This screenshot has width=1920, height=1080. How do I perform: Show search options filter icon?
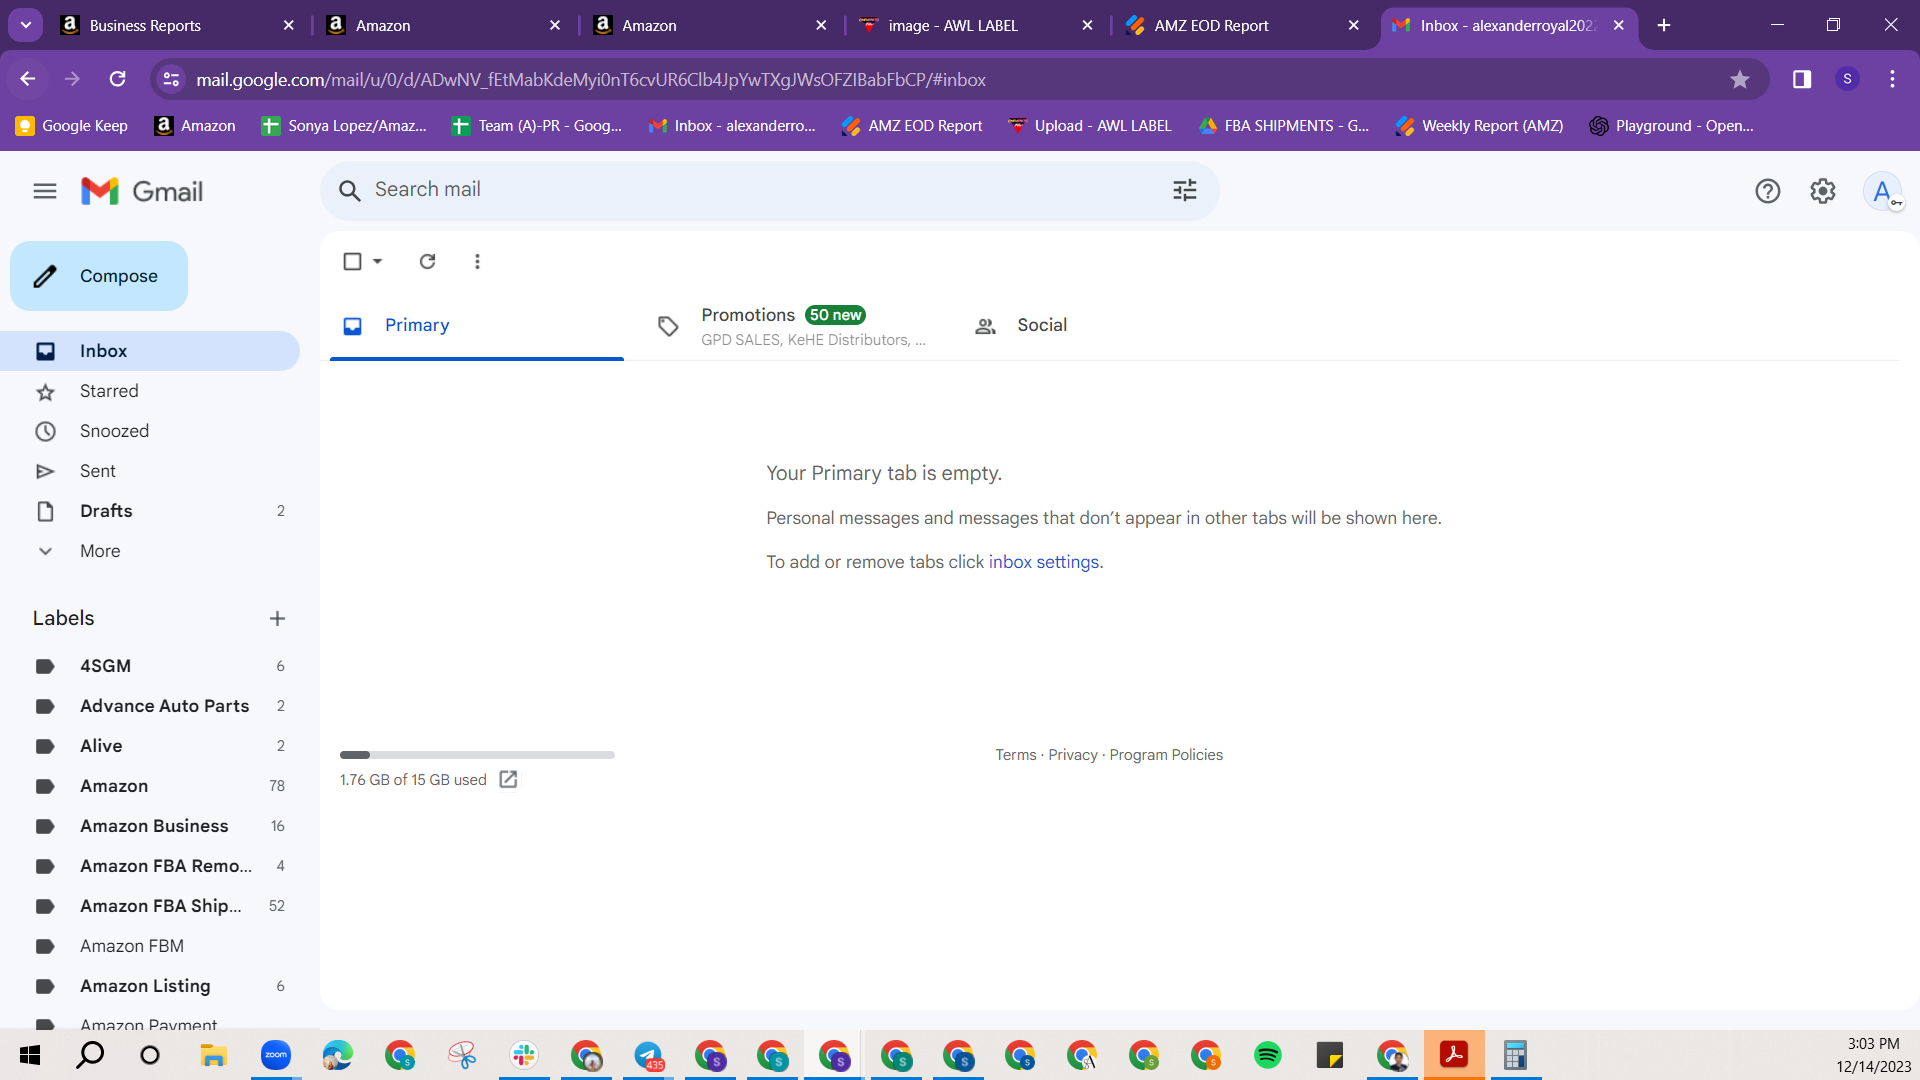click(x=1185, y=190)
